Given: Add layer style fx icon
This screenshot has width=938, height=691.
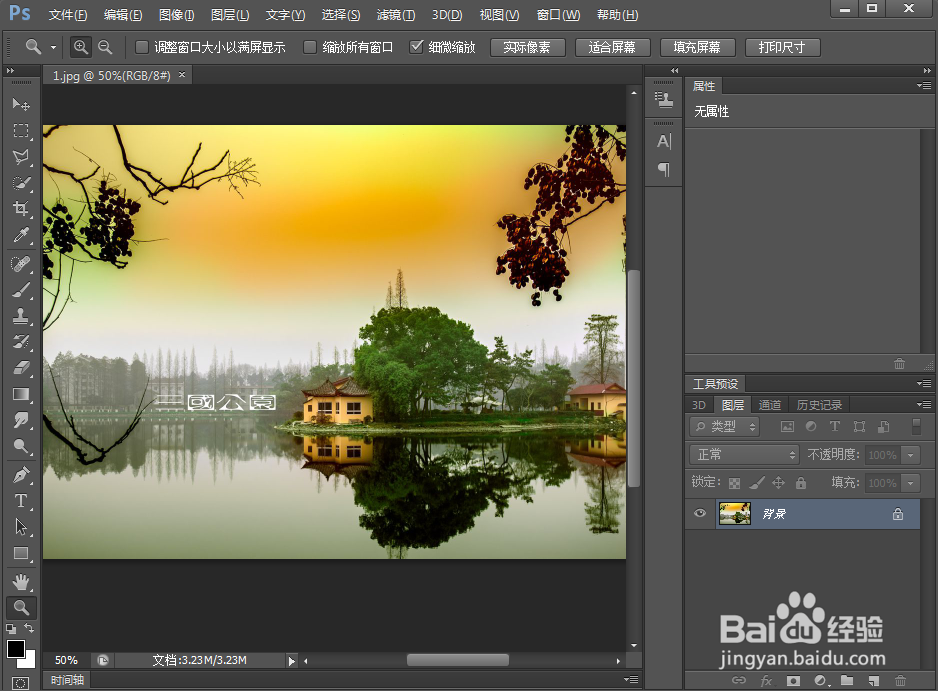Looking at the screenshot, I should click(x=766, y=680).
